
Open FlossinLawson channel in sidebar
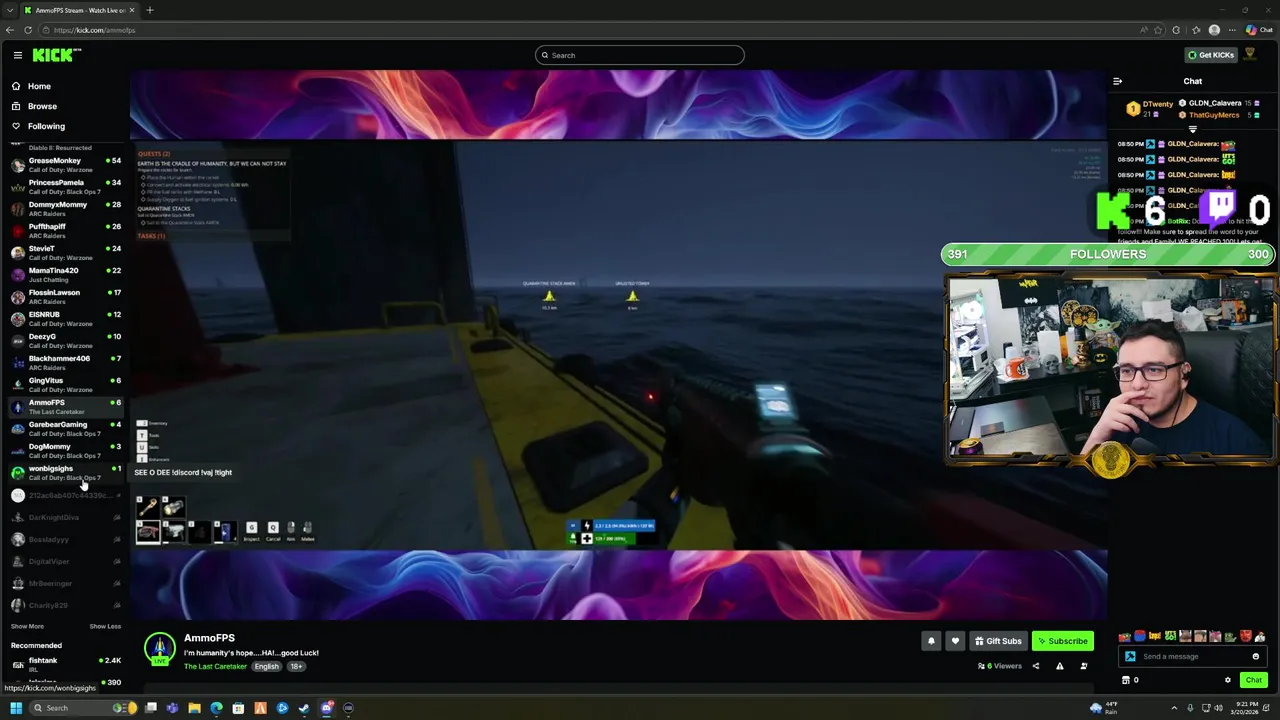pyautogui.click(x=64, y=297)
